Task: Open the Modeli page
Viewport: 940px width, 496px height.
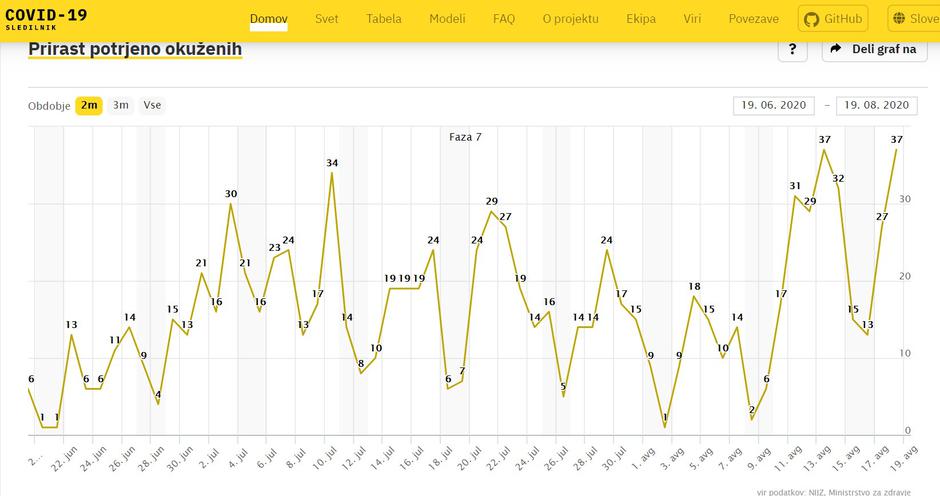Action: [447, 19]
